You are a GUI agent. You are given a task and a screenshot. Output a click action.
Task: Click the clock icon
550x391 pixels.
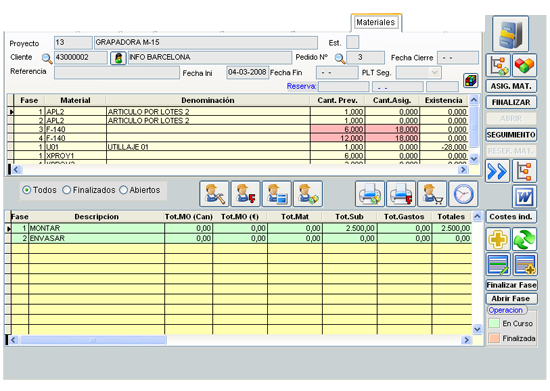pyautogui.click(x=463, y=194)
